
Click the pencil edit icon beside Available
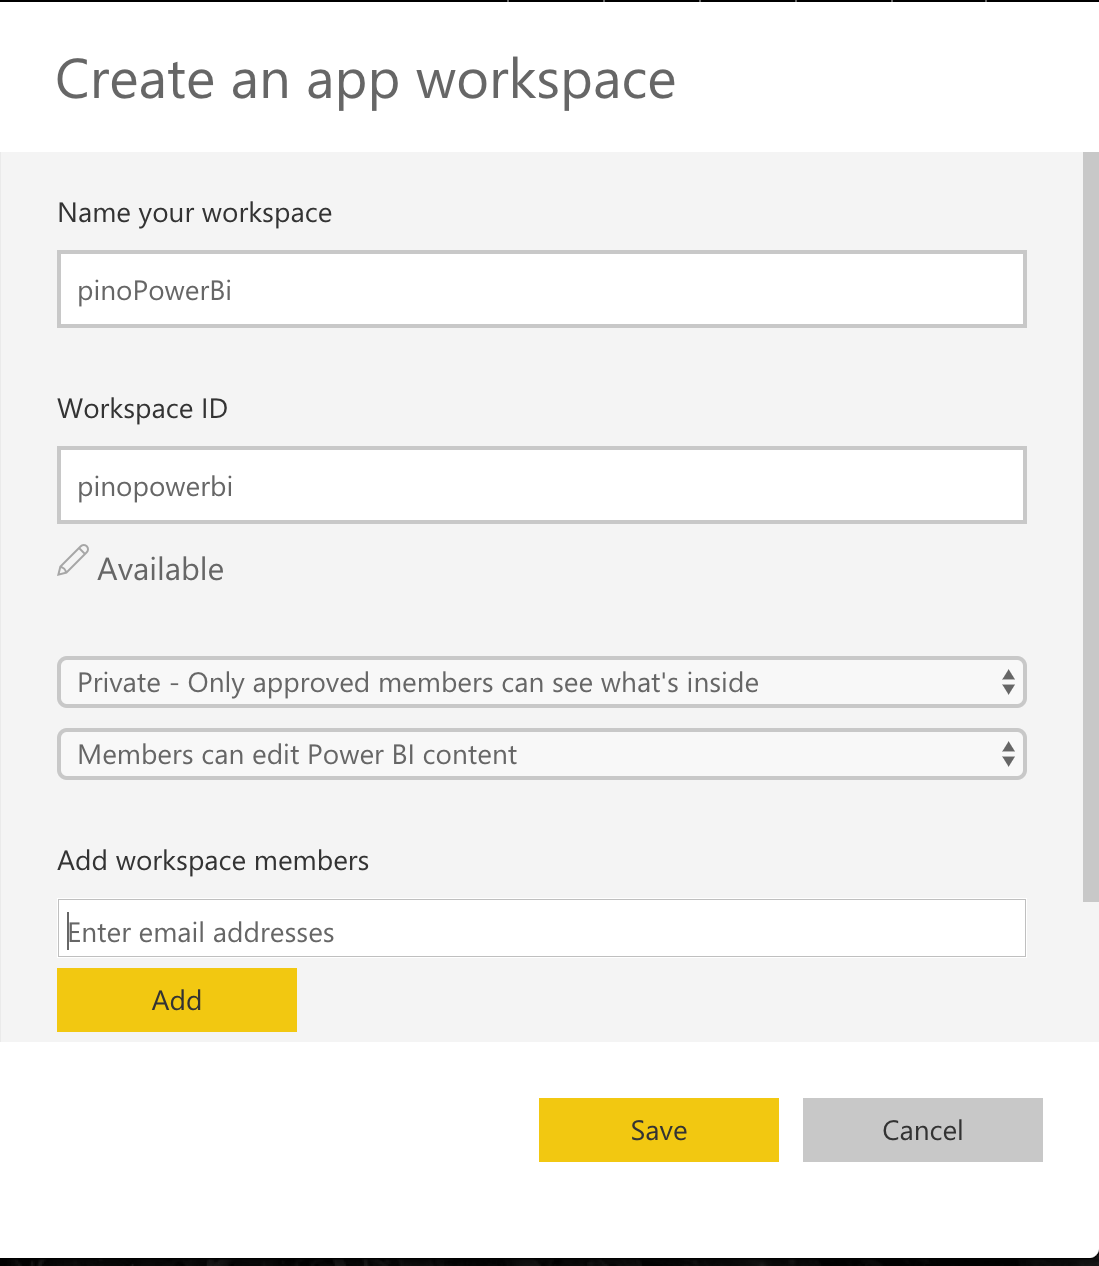pyautogui.click(x=73, y=561)
